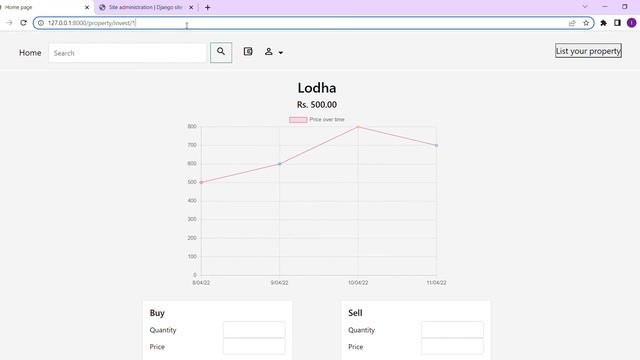640x360 pixels.
Task: Open a new browser tab
Action: point(207,7)
